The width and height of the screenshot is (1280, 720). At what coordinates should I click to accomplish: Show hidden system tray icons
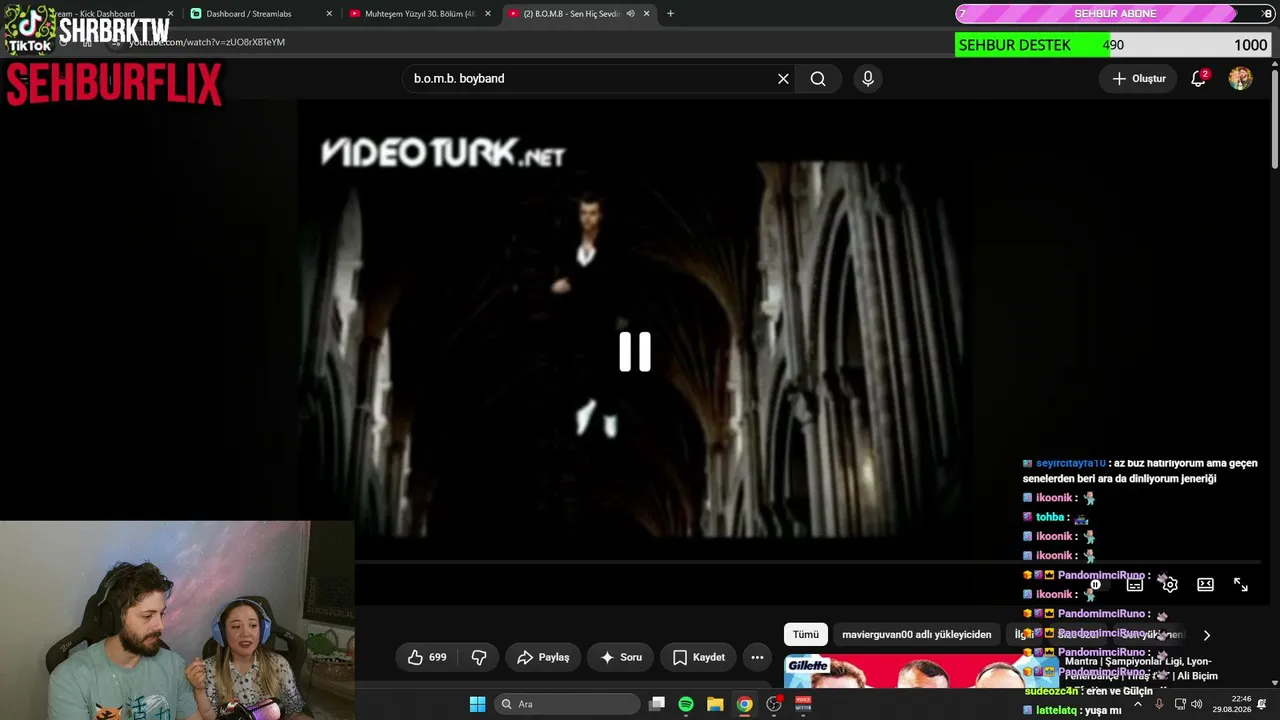coord(1139,704)
